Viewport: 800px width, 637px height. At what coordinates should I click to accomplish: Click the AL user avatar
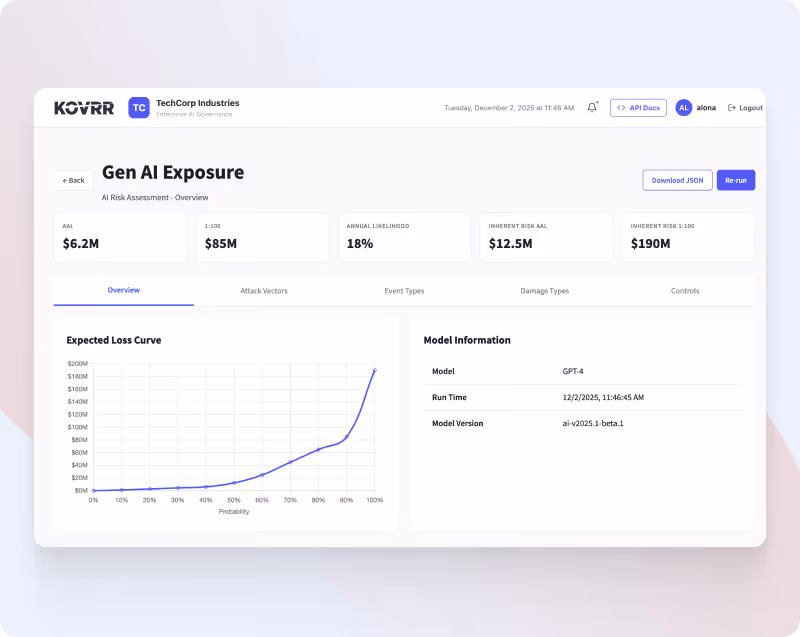click(684, 108)
